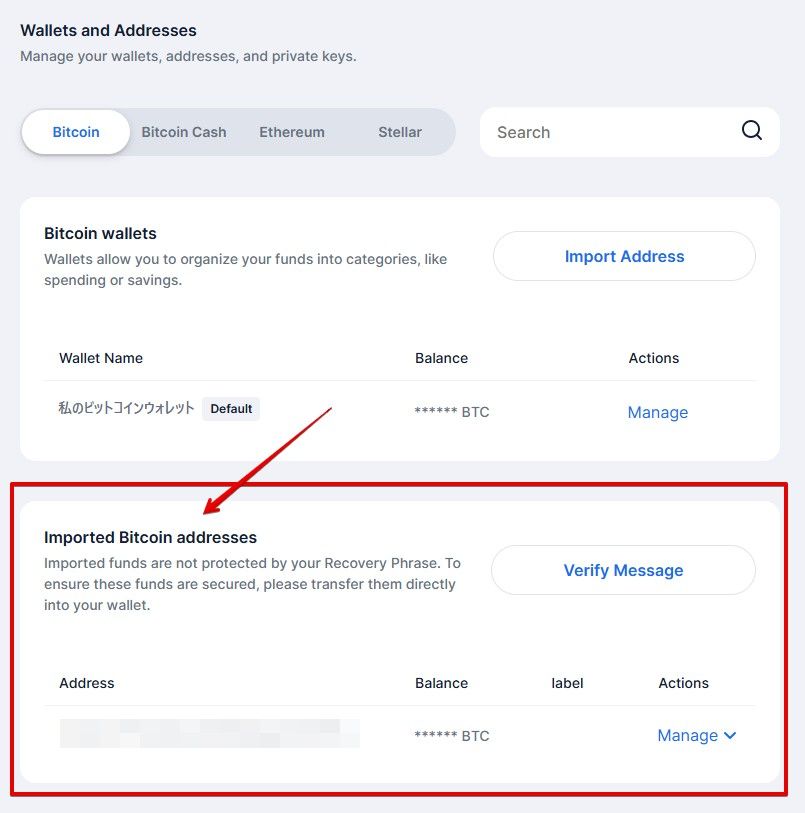Click the Default badge beside wallet name
The width and height of the screenshot is (805, 813).
click(231, 409)
